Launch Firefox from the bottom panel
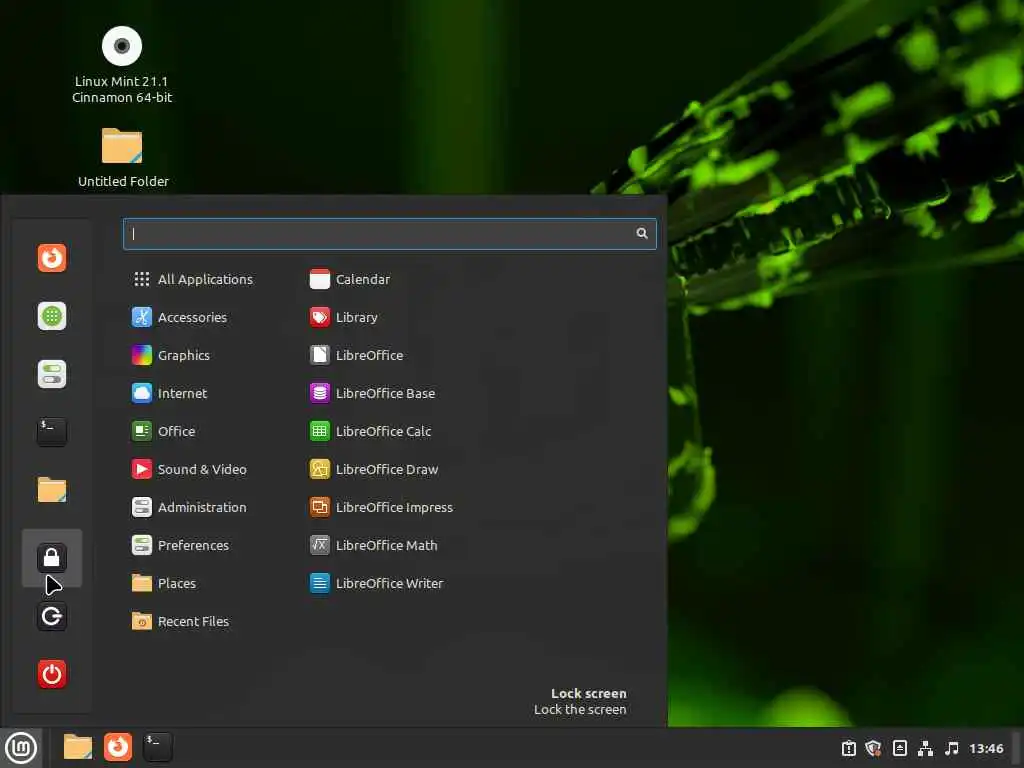 pyautogui.click(x=118, y=747)
